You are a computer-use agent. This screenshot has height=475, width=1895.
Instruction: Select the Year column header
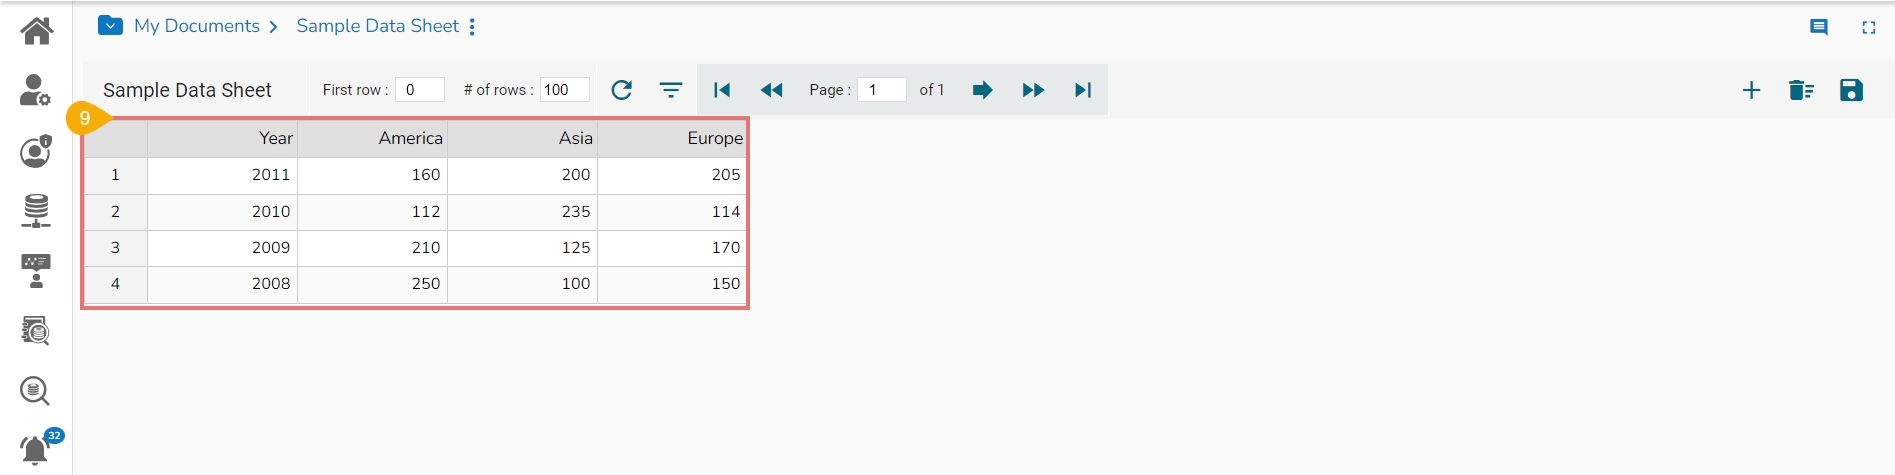(x=222, y=139)
